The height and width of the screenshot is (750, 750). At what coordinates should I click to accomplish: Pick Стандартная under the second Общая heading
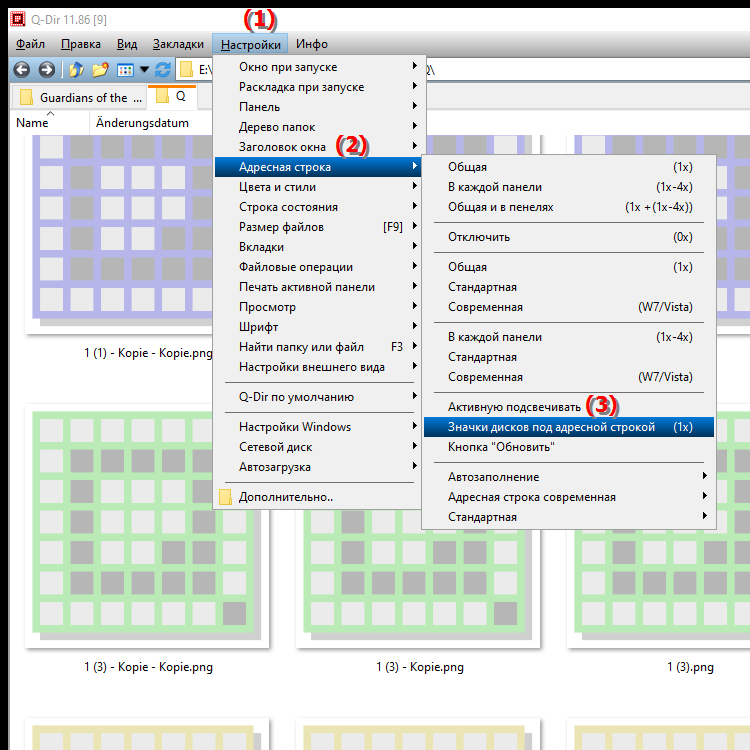(569, 287)
